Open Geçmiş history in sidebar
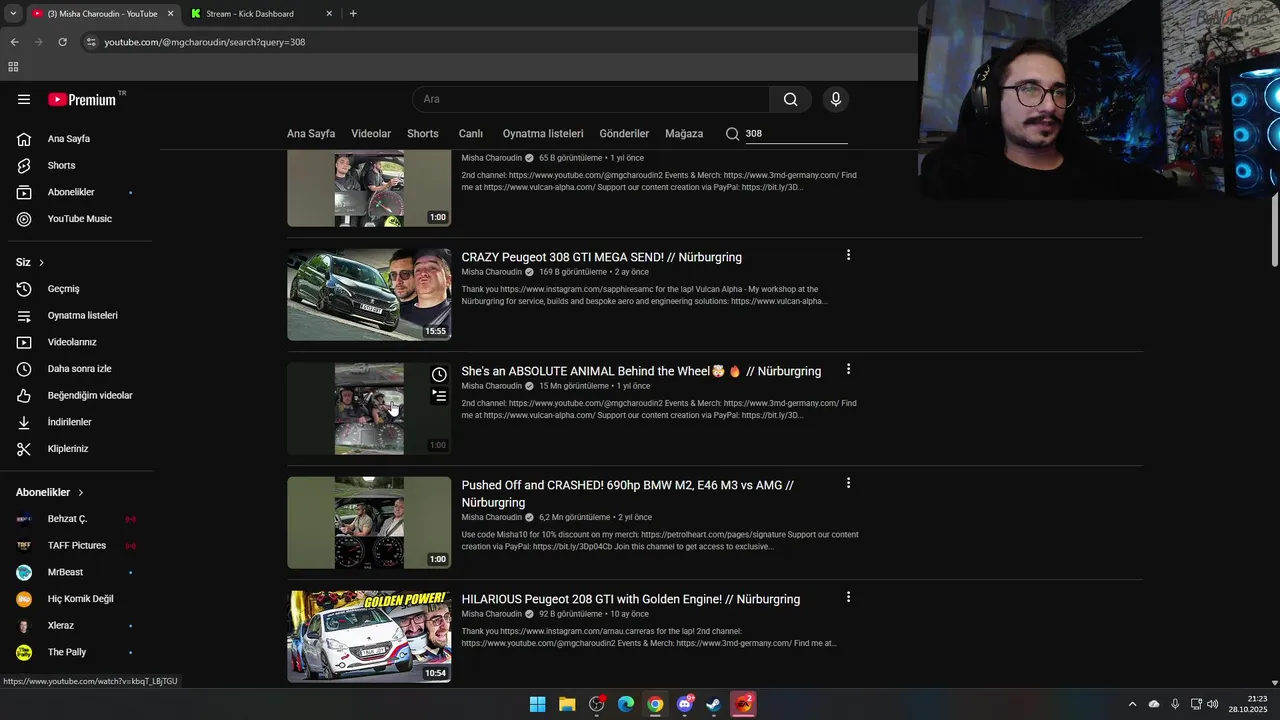 coord(63,289)
